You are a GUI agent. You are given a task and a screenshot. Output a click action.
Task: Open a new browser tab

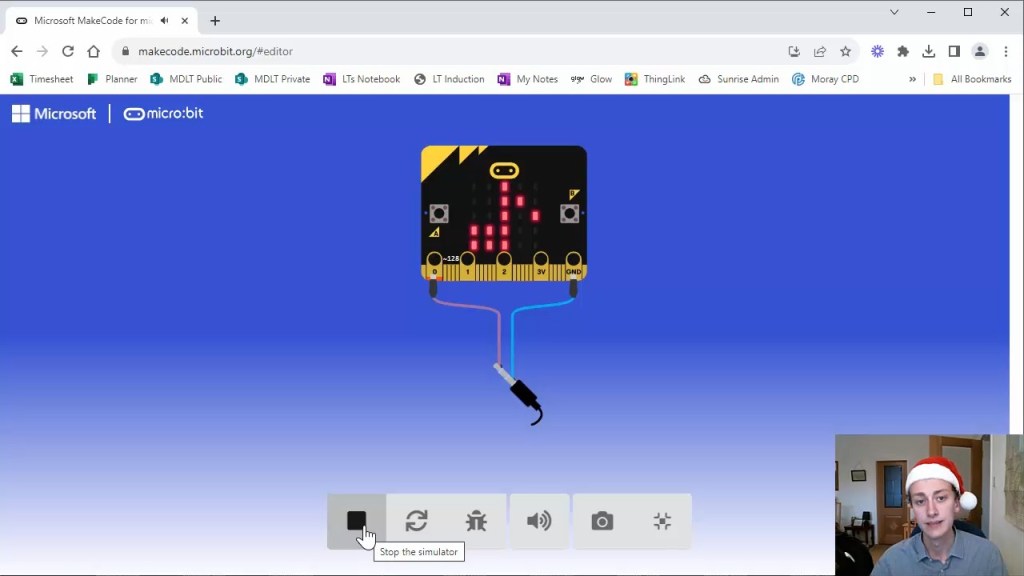[215, 21]
